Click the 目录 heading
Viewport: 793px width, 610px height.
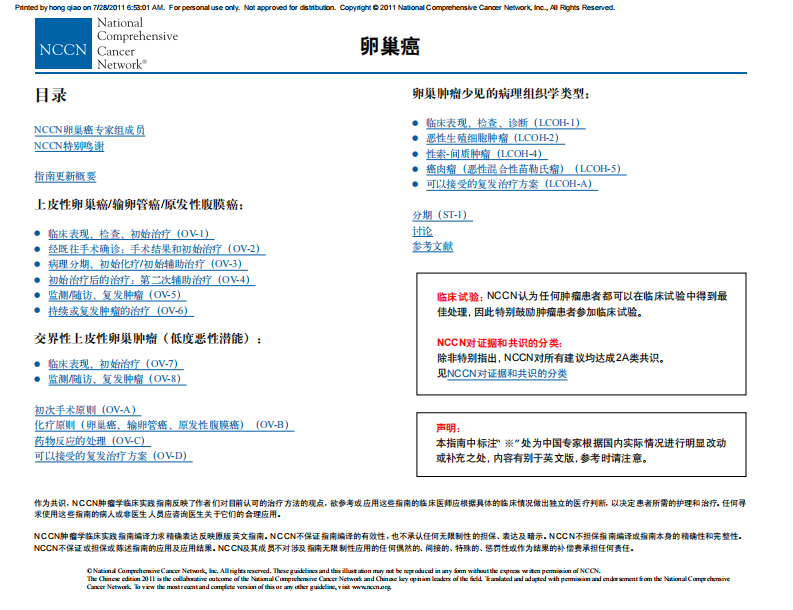click(x=51, y=95)
